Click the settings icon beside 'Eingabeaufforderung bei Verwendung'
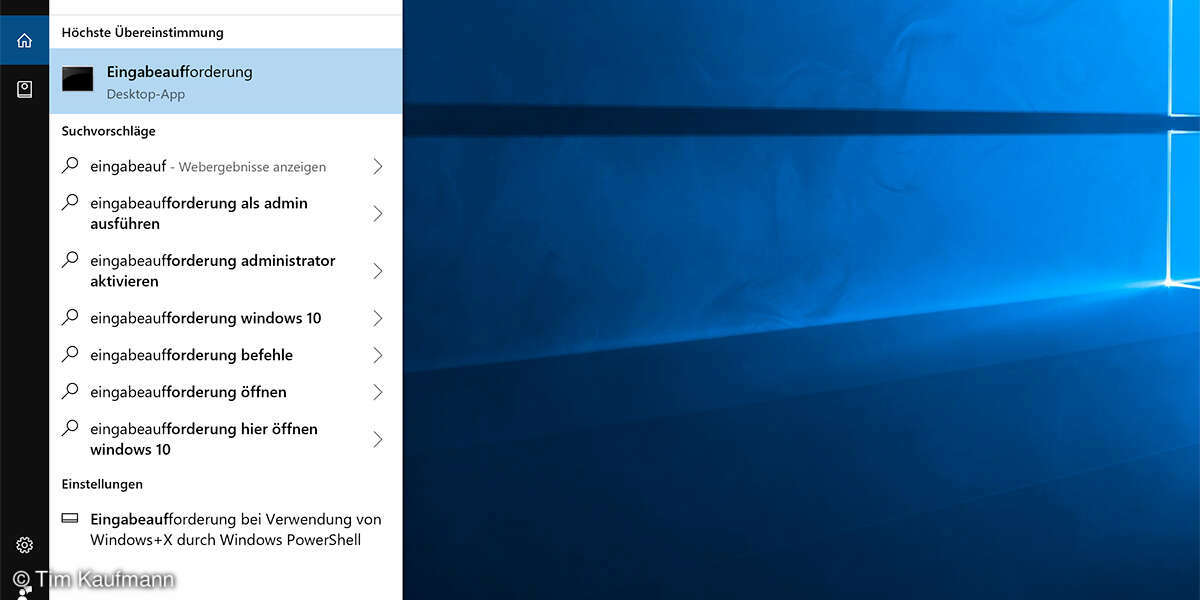1200x600 pixels. [70, 519]
